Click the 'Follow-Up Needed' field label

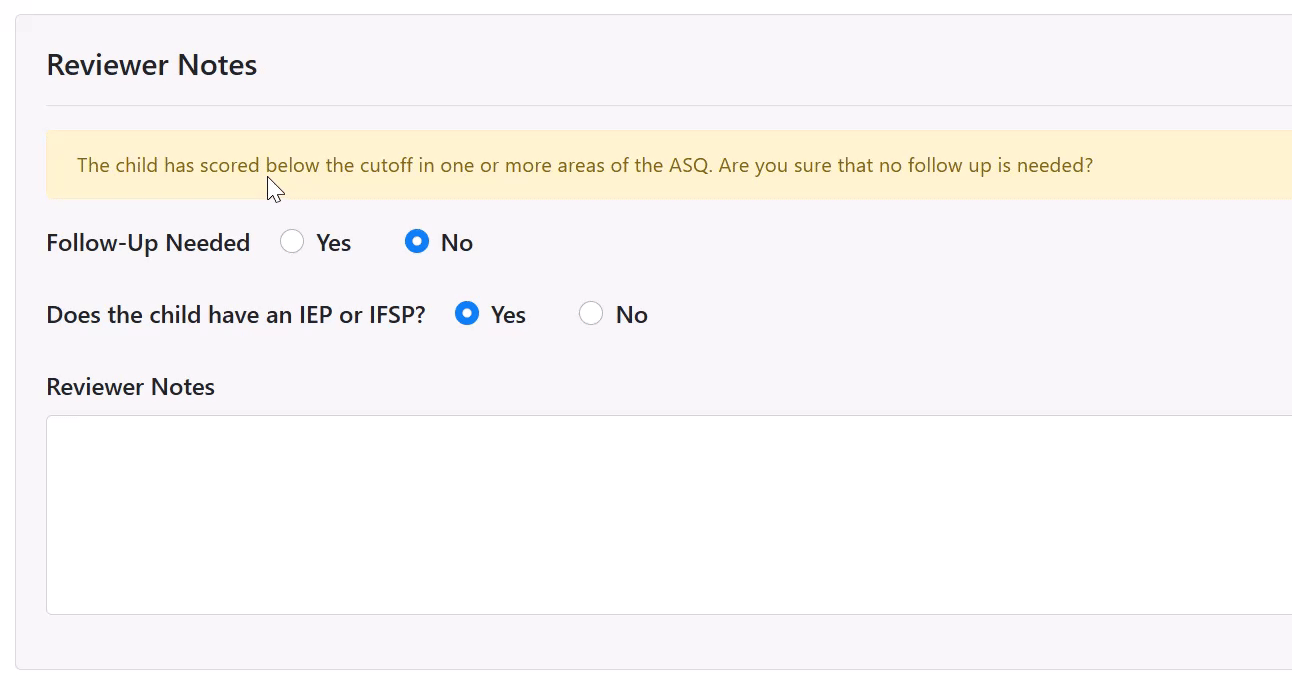[148, 243]
